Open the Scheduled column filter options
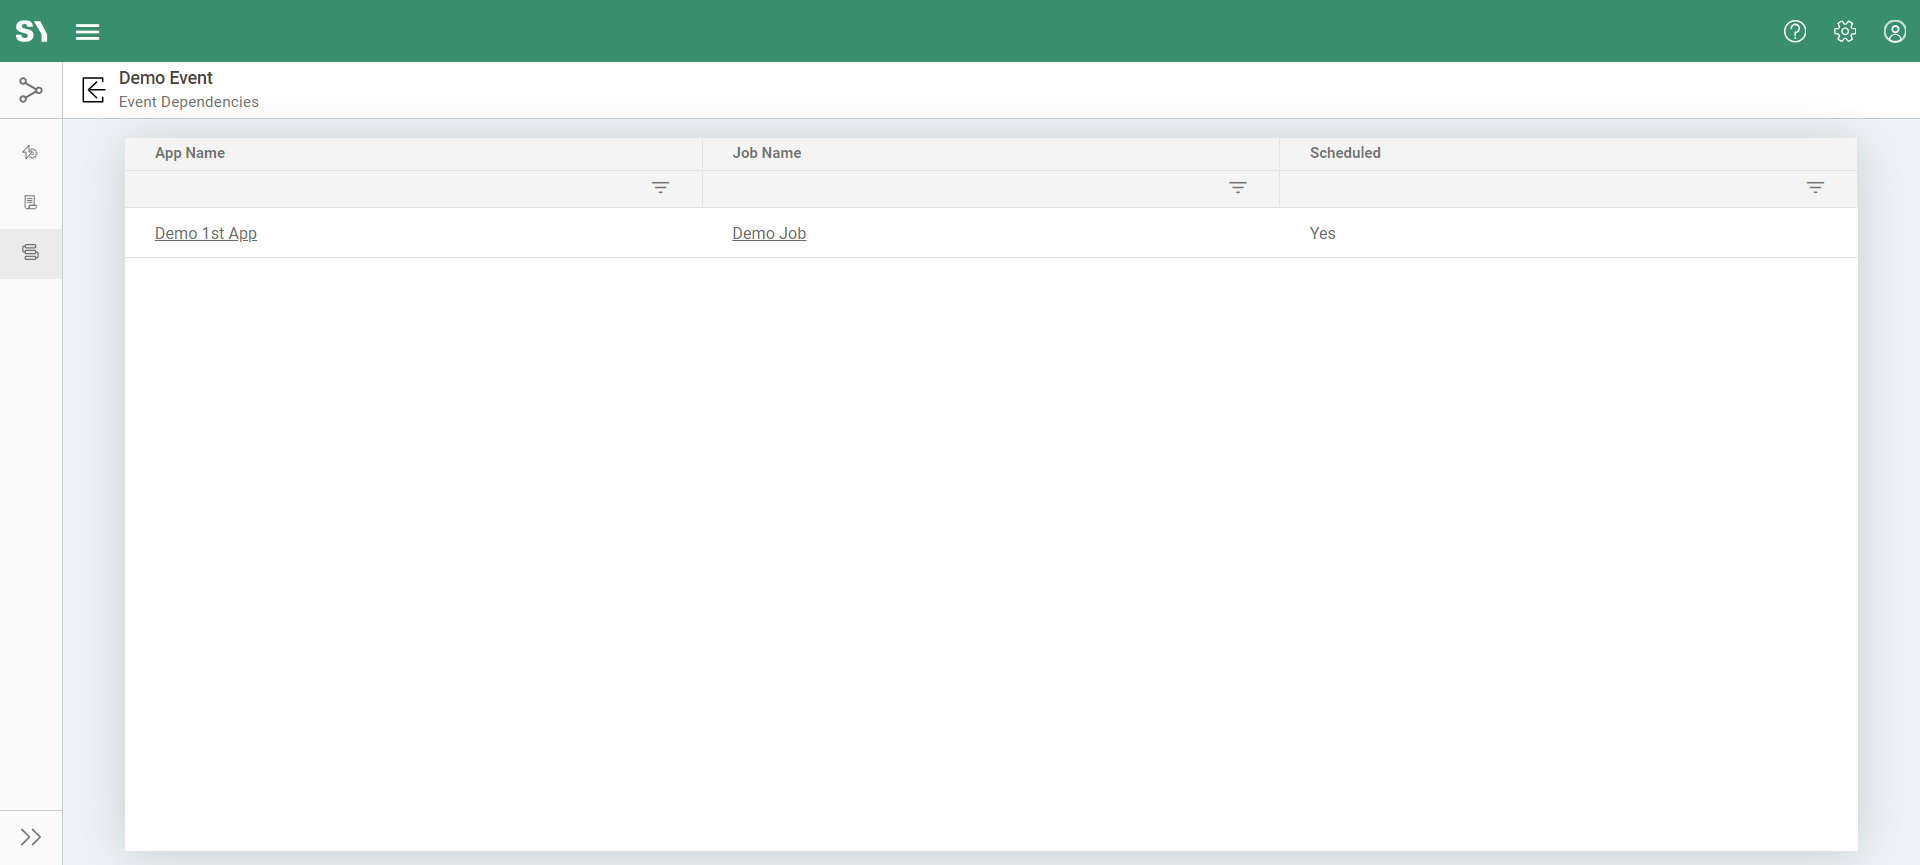 coord(1815,188)
